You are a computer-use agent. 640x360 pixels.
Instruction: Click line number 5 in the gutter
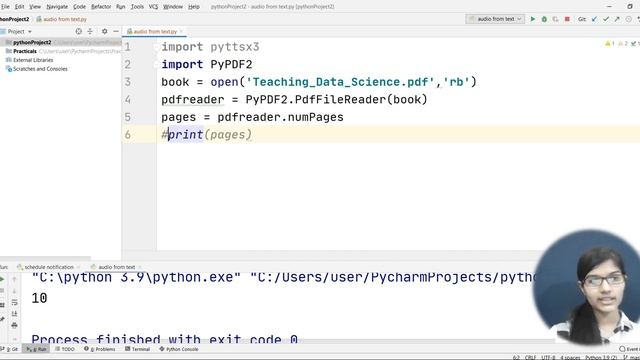[x=128, y=117]
